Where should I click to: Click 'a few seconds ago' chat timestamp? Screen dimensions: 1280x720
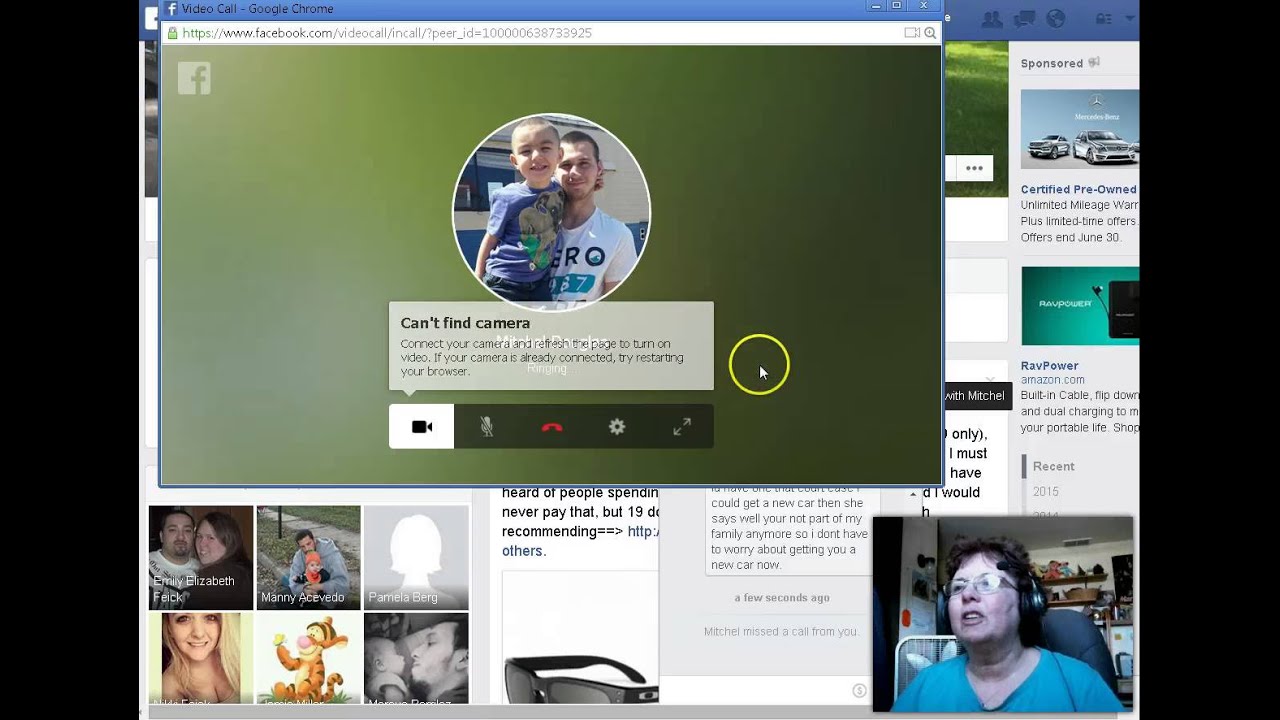782,597
